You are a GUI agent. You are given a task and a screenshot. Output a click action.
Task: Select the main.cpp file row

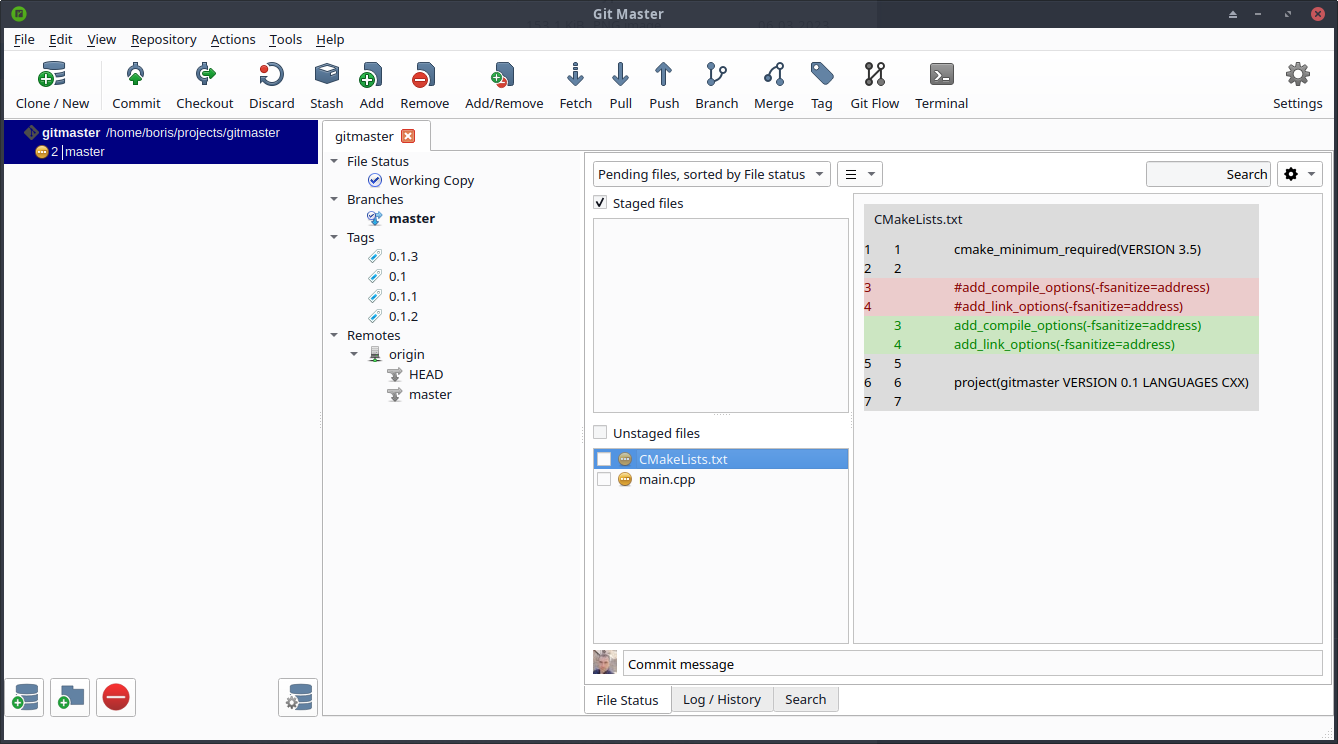[721, 479]
